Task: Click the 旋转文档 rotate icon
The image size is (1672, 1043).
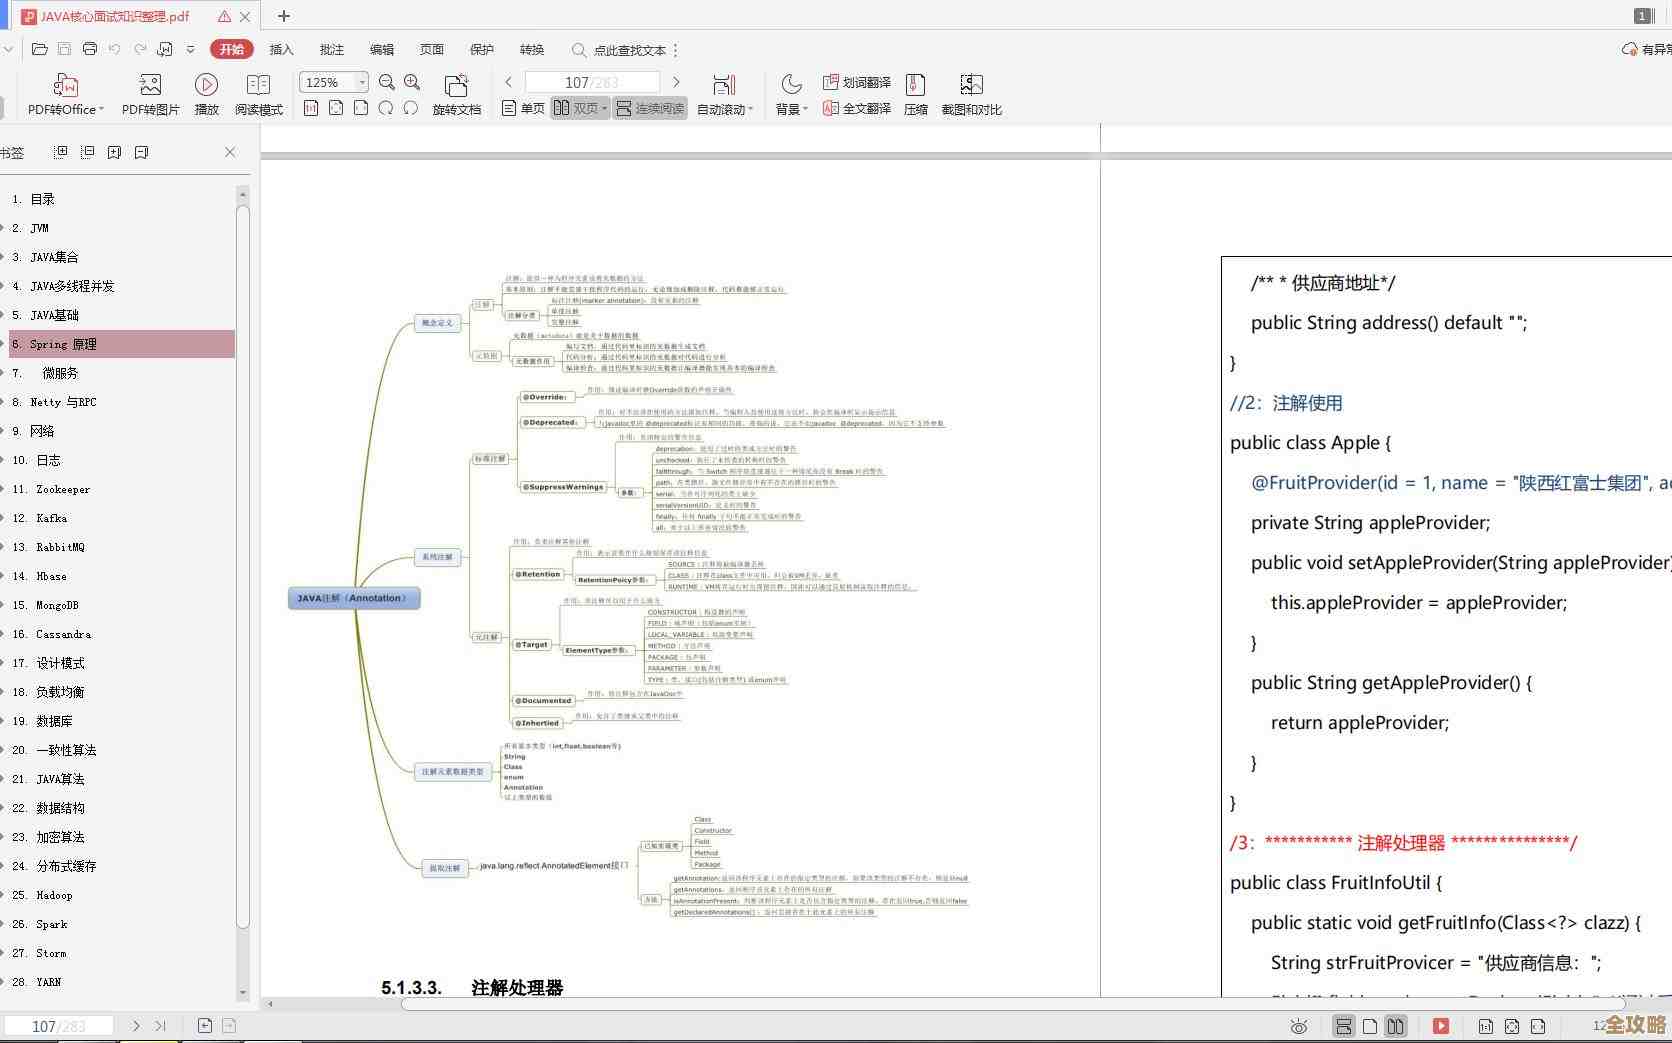Action: [x=456, y=86]
